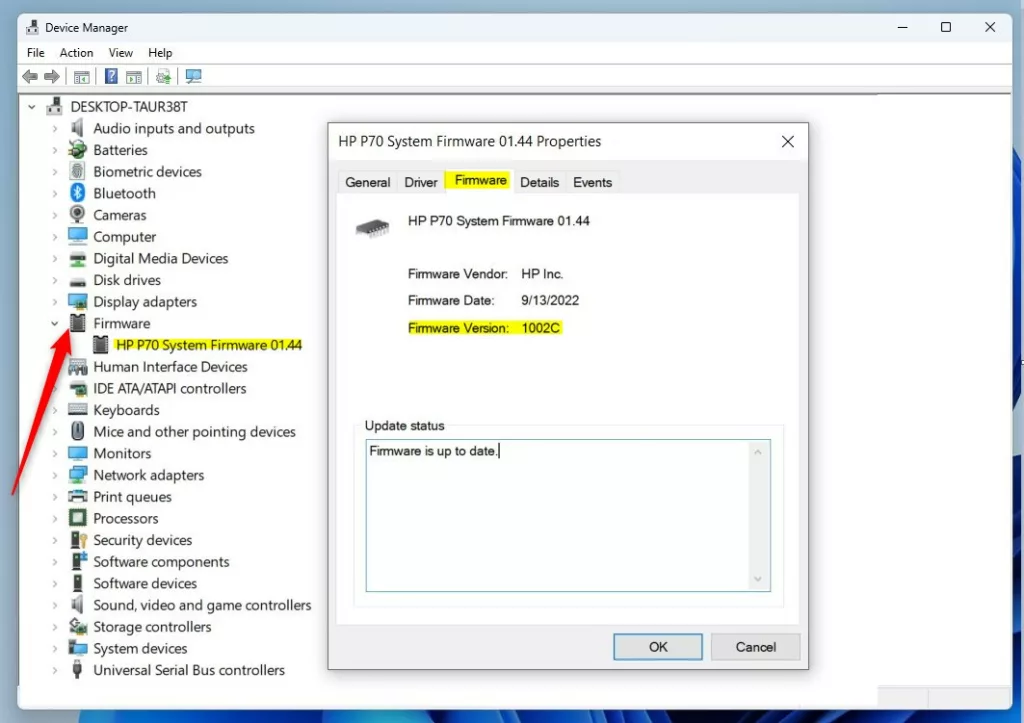Expand the Sound, video and game controllers category

(55, 605)
